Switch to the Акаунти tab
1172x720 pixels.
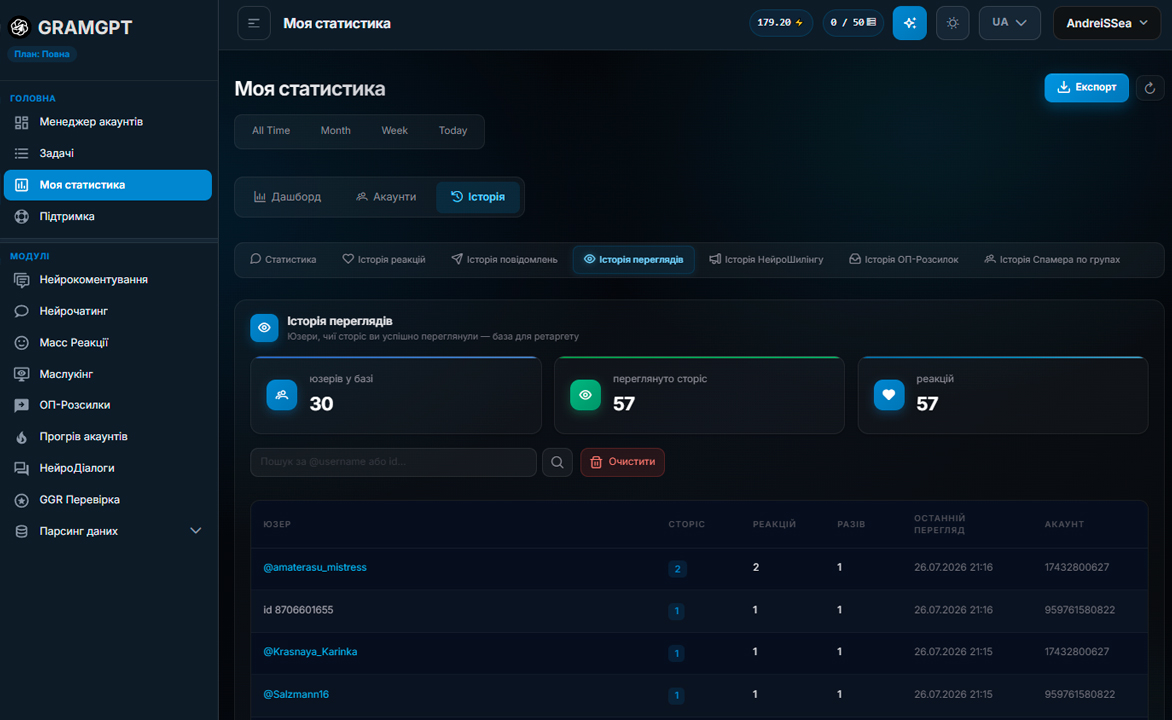click(x=386, y=197)
